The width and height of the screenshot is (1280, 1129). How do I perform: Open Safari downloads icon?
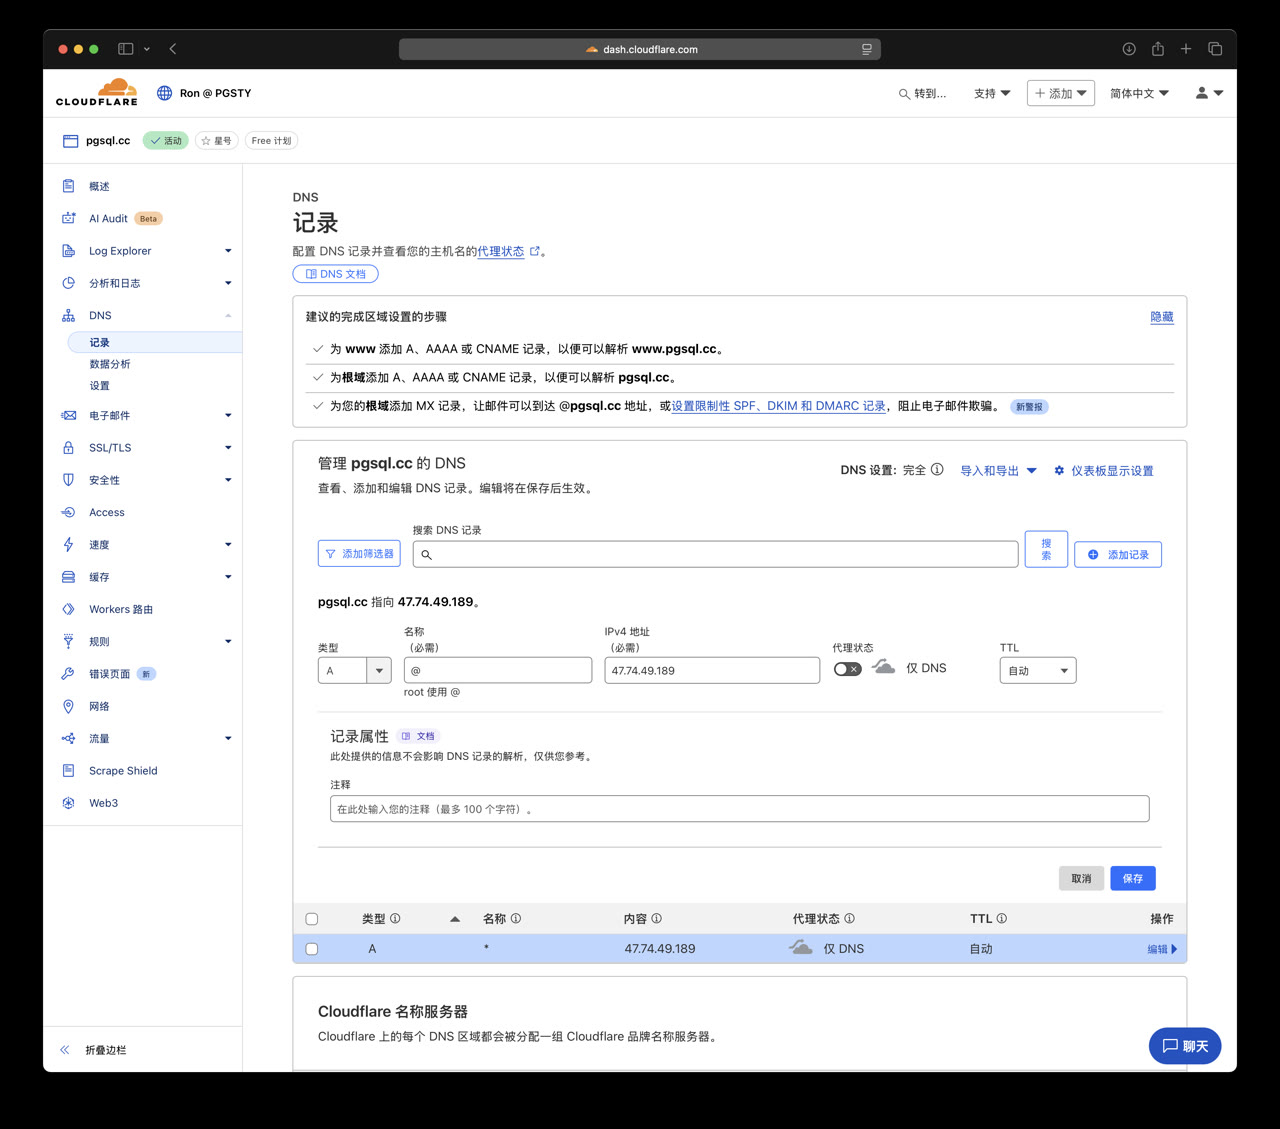(1129, 49)
